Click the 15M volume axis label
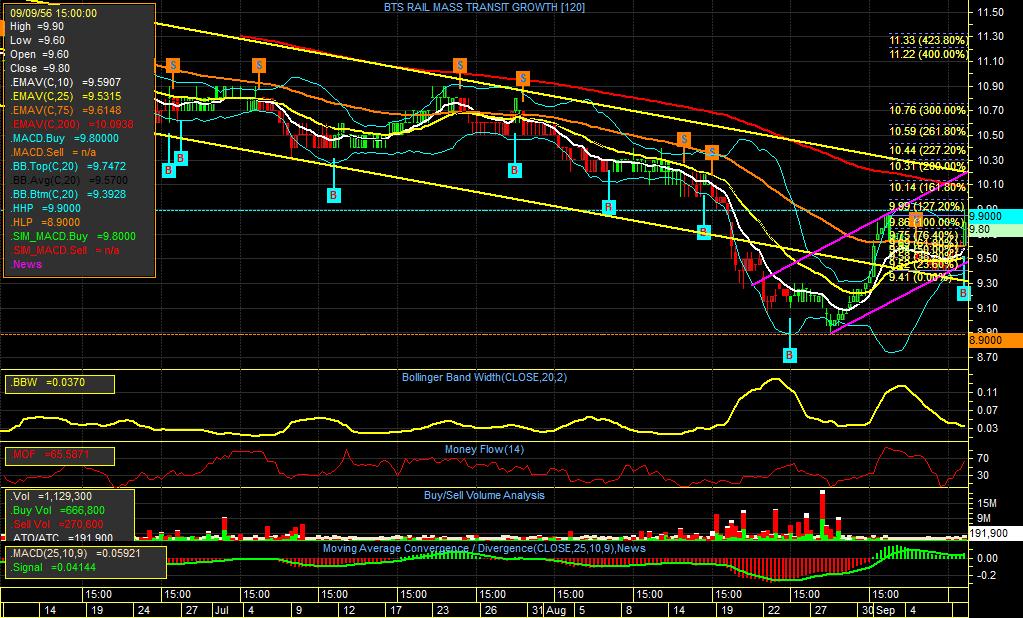 (988, 503)
